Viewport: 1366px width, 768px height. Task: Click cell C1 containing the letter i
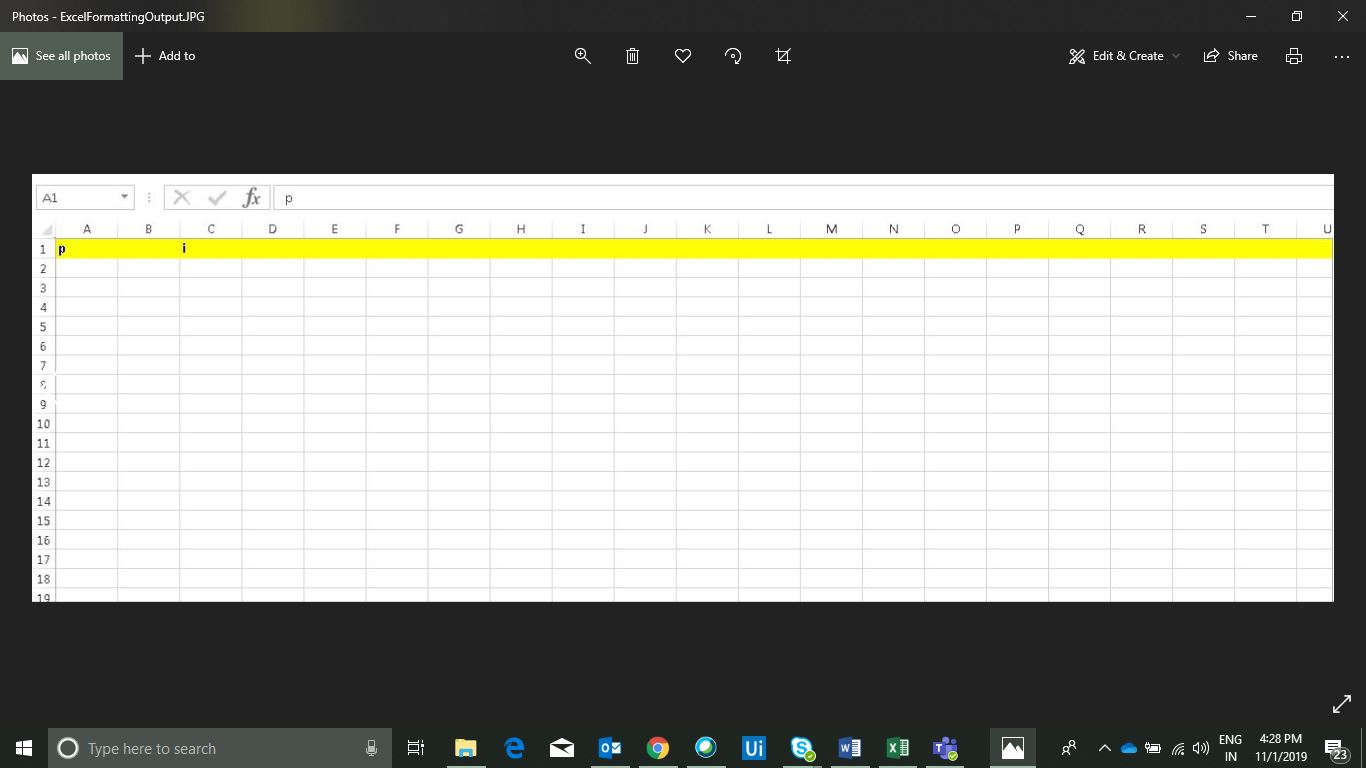[x=210, y=249]
